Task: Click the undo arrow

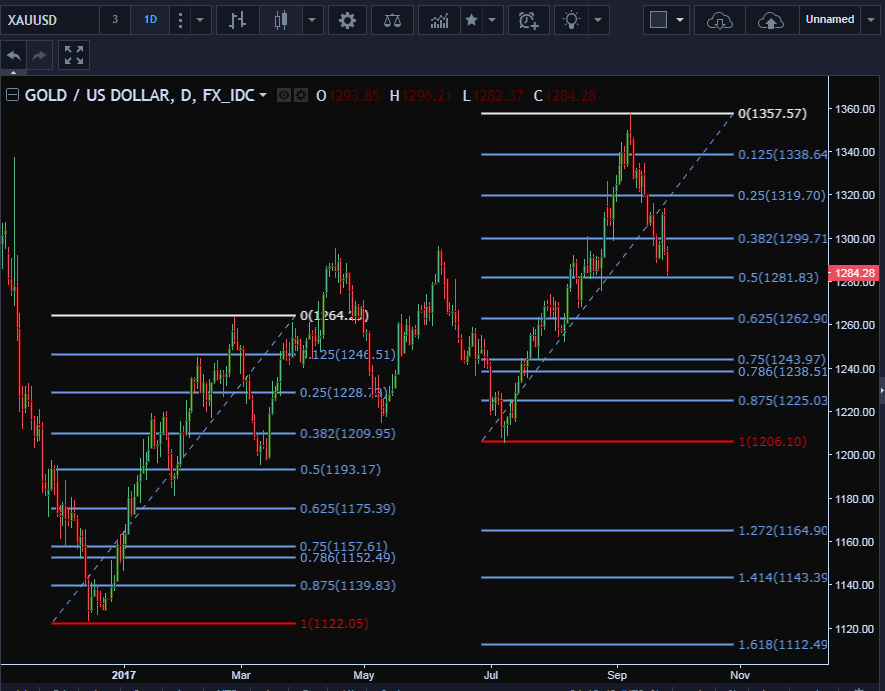Action: (x=14, y=56)
